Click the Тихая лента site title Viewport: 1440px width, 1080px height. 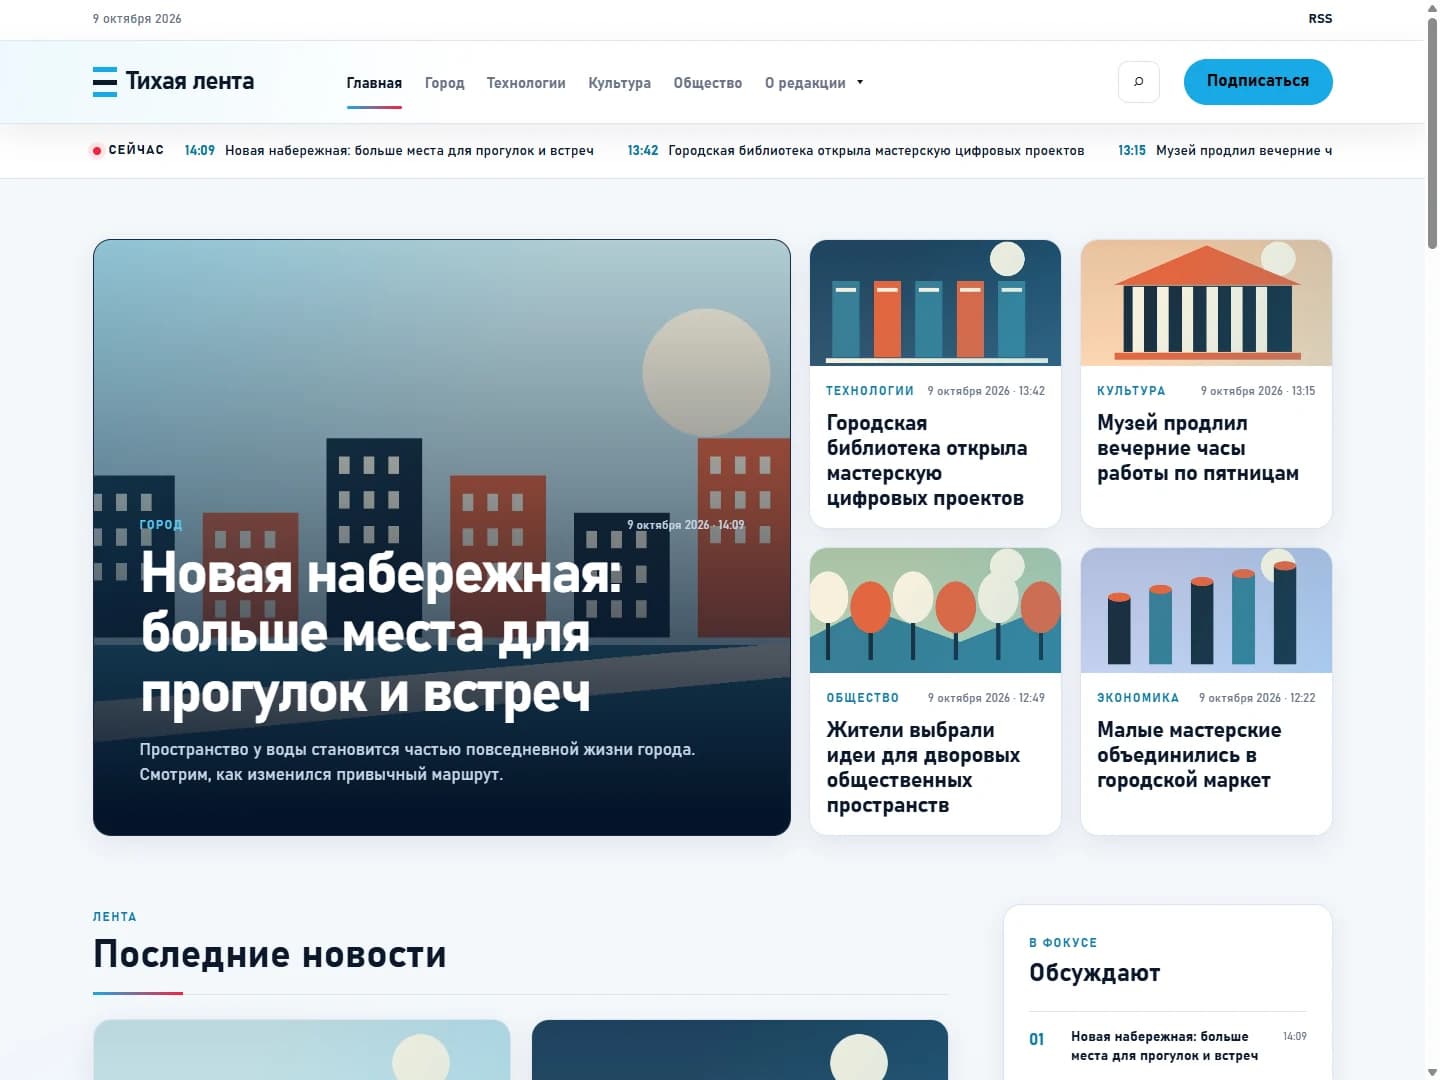[190, 81]
